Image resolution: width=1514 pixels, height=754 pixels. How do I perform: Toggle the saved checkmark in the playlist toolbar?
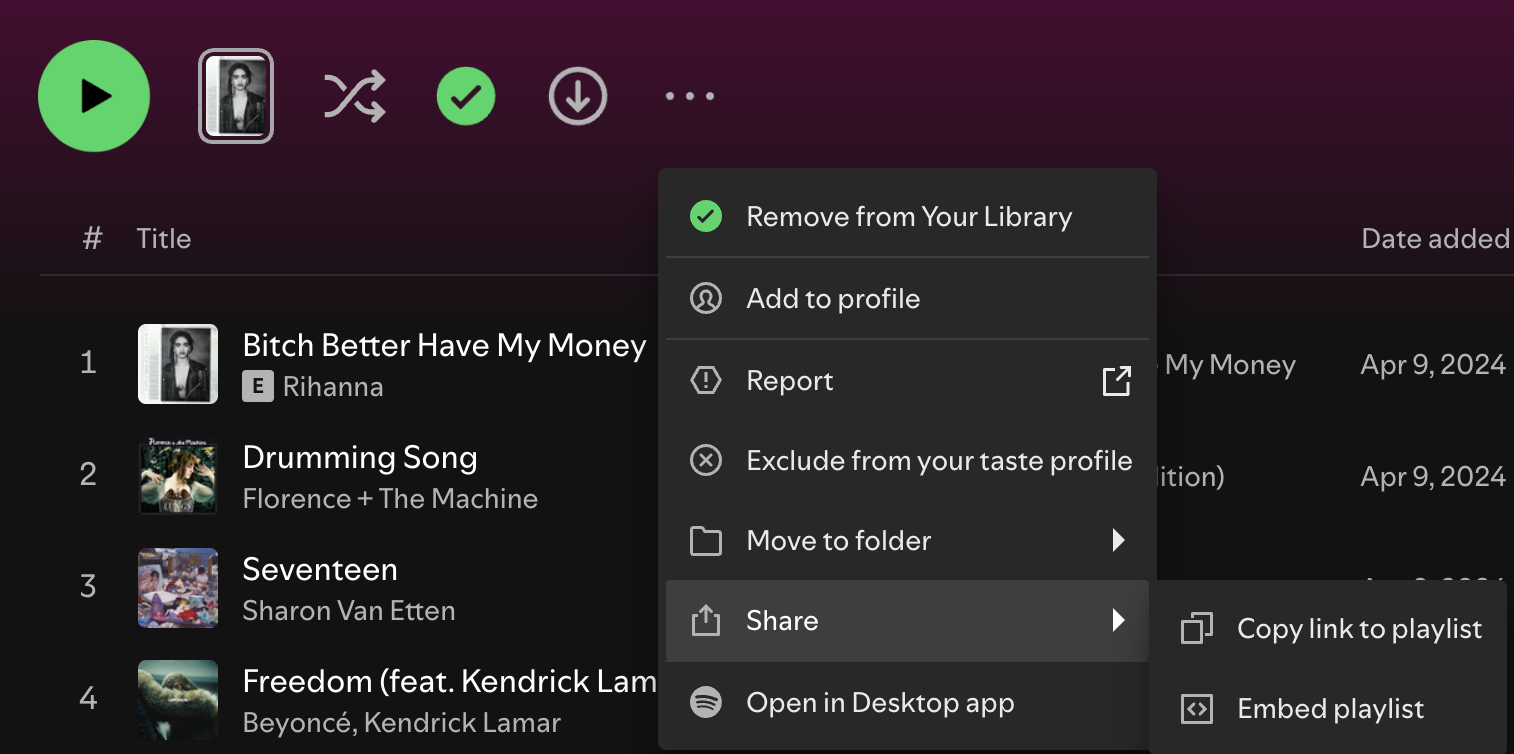(x=466, y=97)
